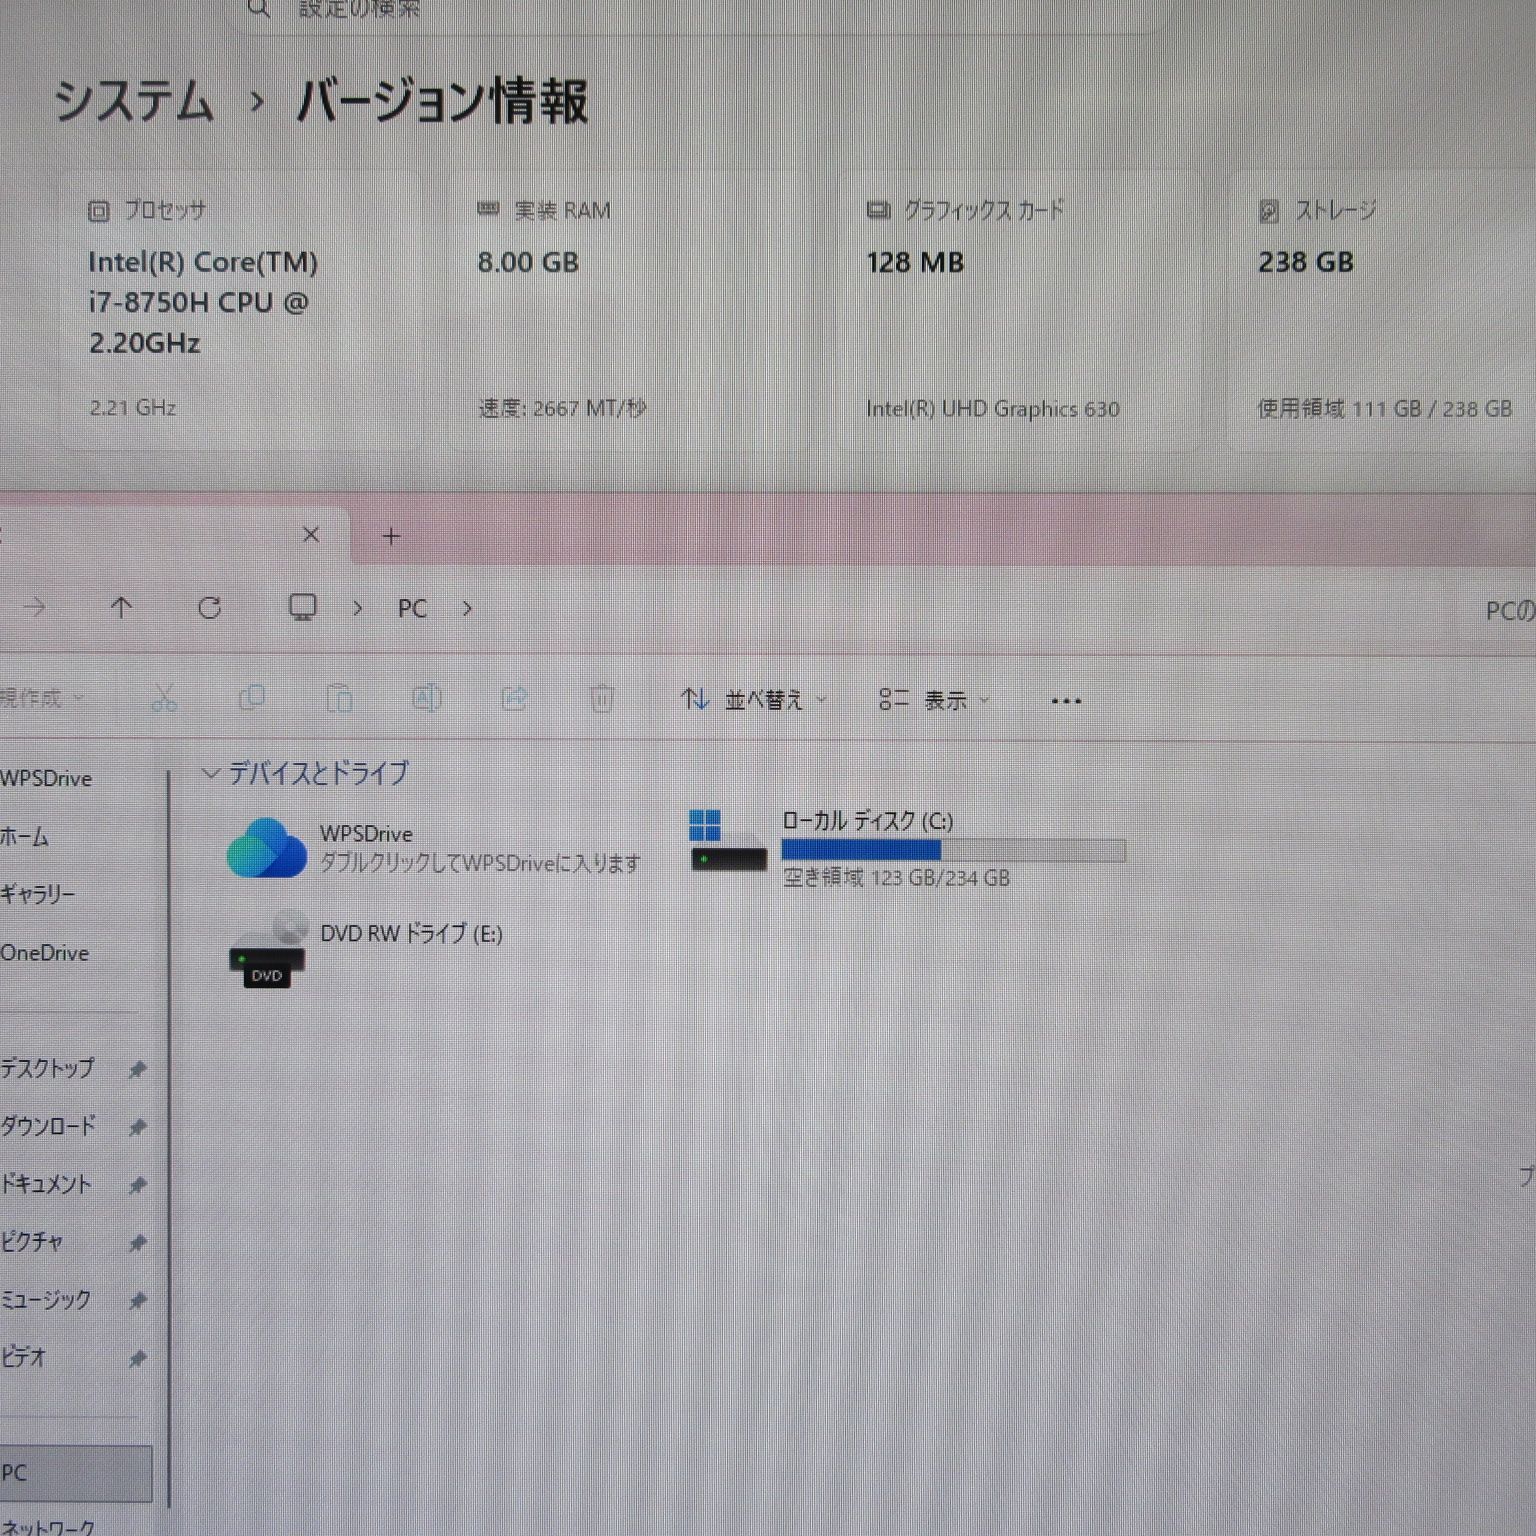Click text 使用領域 111 GB / 238 GB
Image resolution: width=1536 pixels, height=1536 pixels.
pyautogui.click(x=1384, y=408)
